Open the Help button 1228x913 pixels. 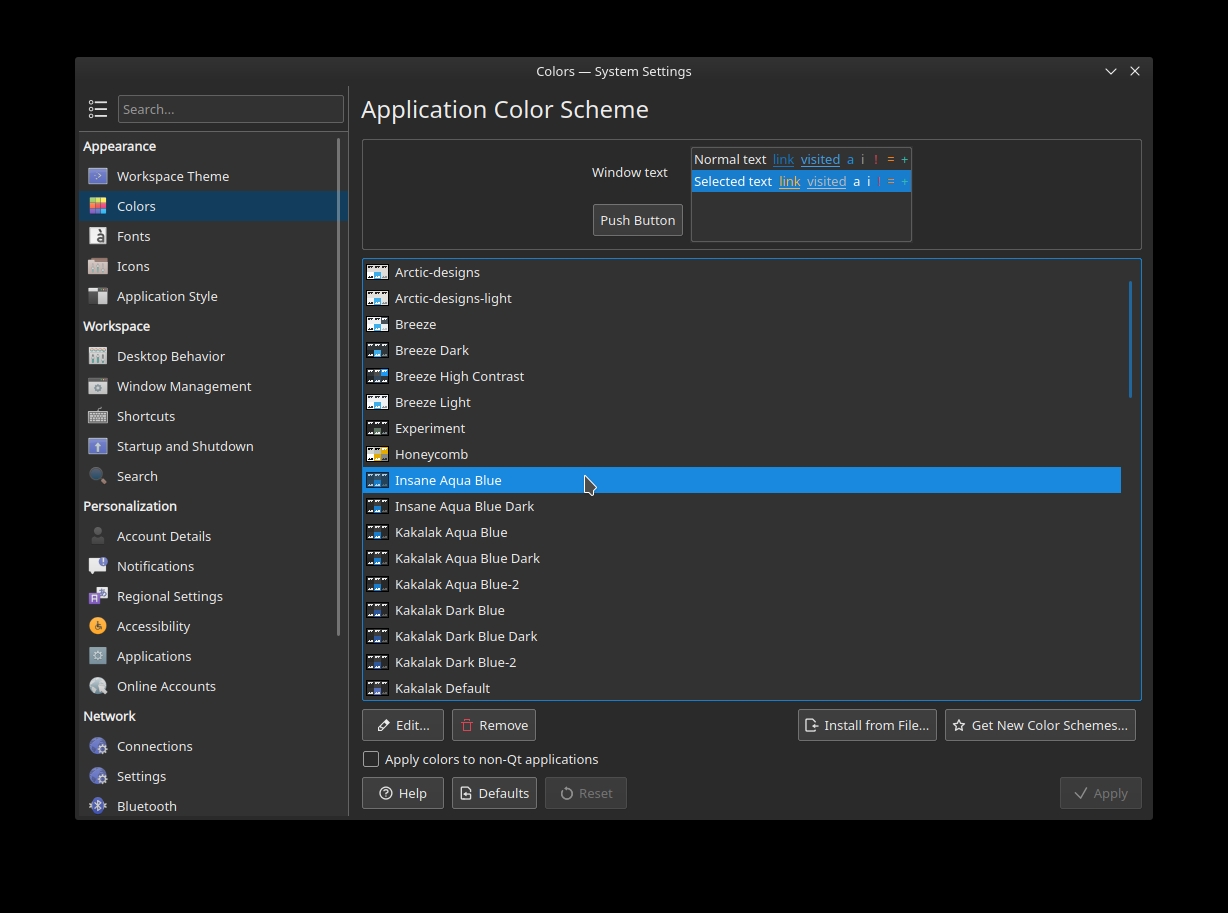click(x=403, y=793)
